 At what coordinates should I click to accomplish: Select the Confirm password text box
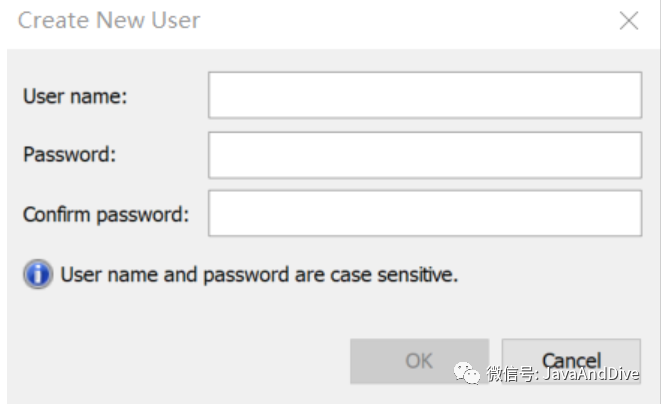(424, 214)
